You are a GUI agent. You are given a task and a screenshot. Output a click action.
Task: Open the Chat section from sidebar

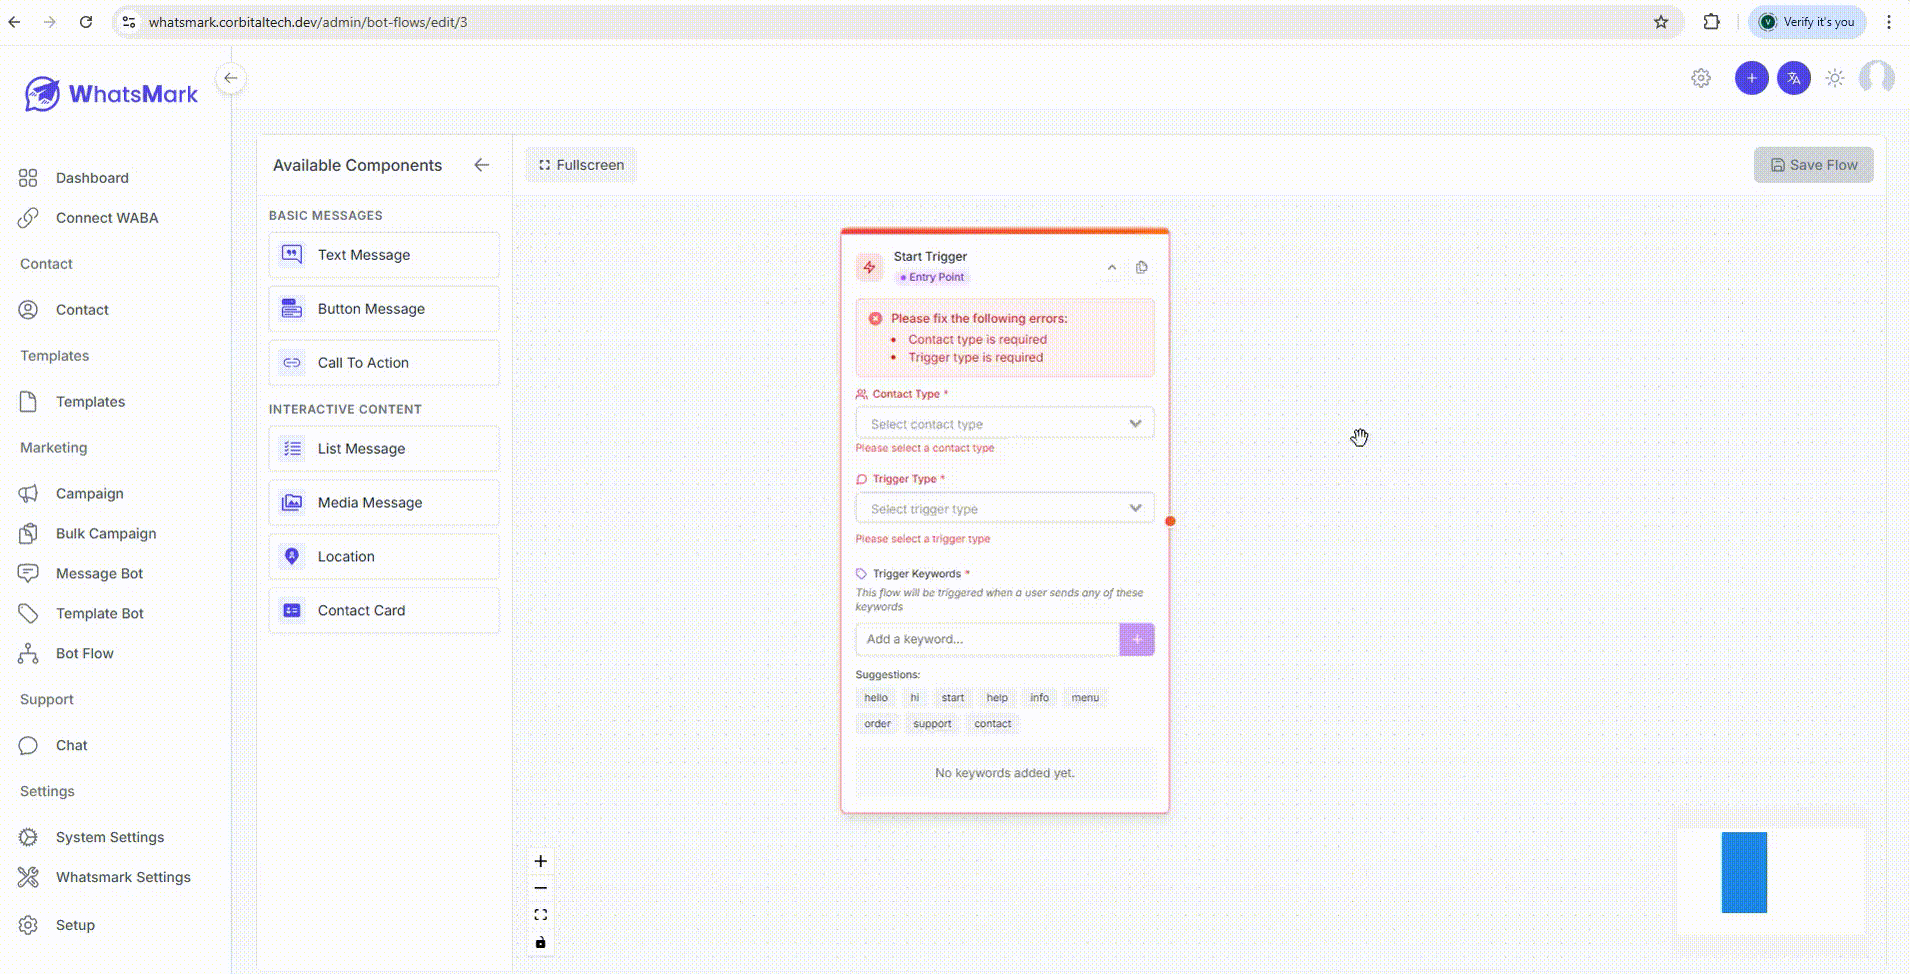pyautogui.click(x=70, y=744)
